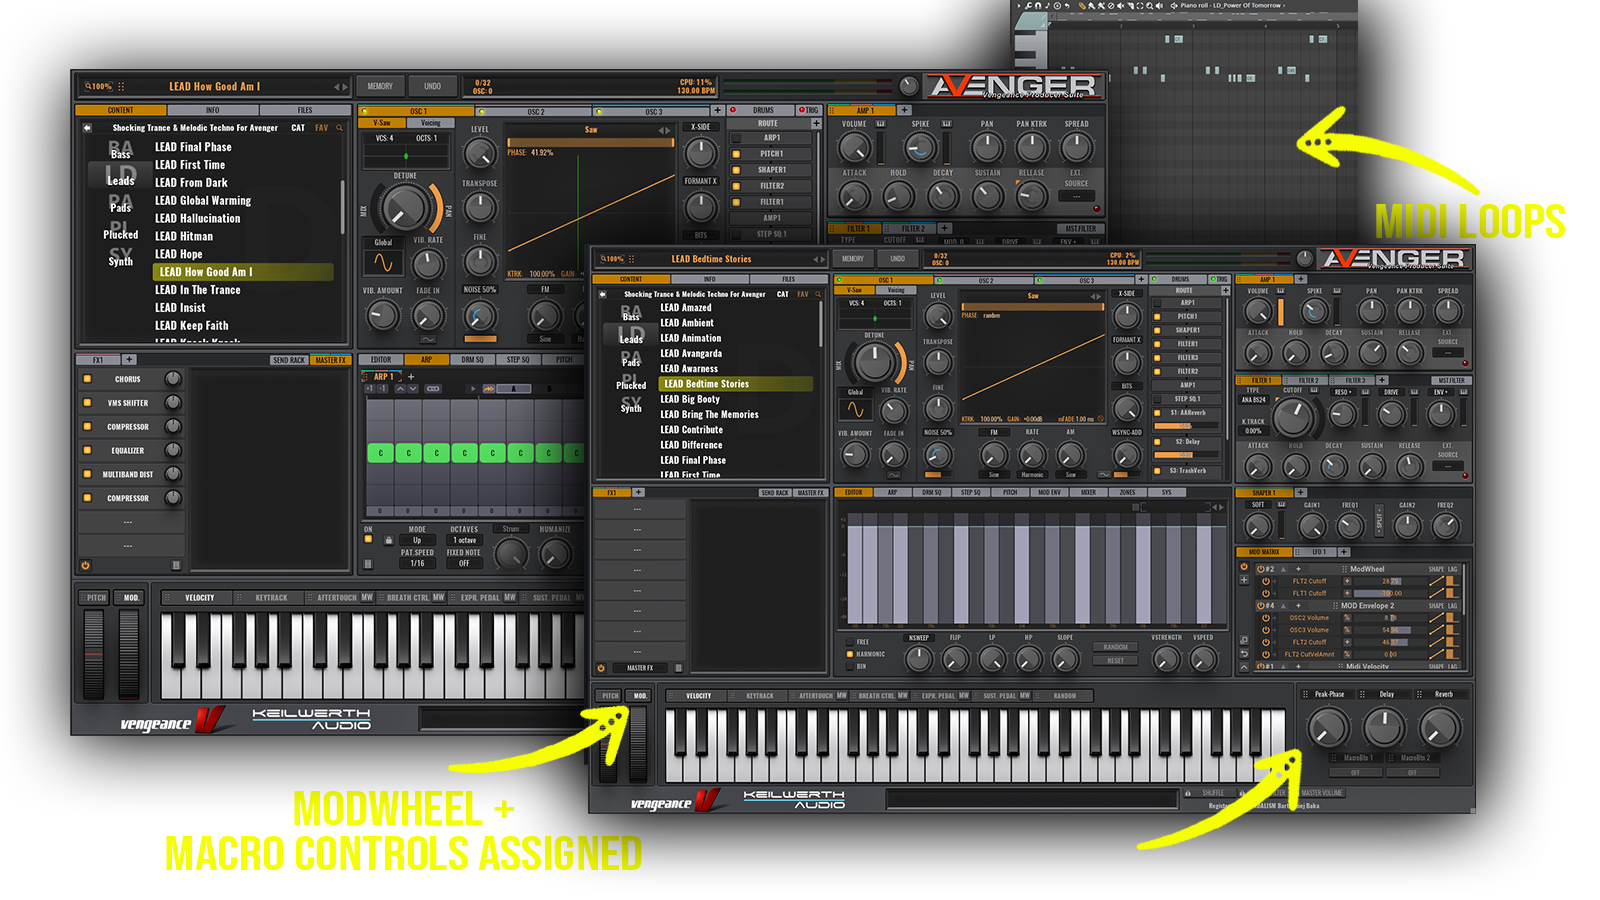Image resolution: width=1600 pixels, height=900 pixels.
Task: Open the filter TYPE dropdown showing ANA BS24
Action: coord(1254,400)
